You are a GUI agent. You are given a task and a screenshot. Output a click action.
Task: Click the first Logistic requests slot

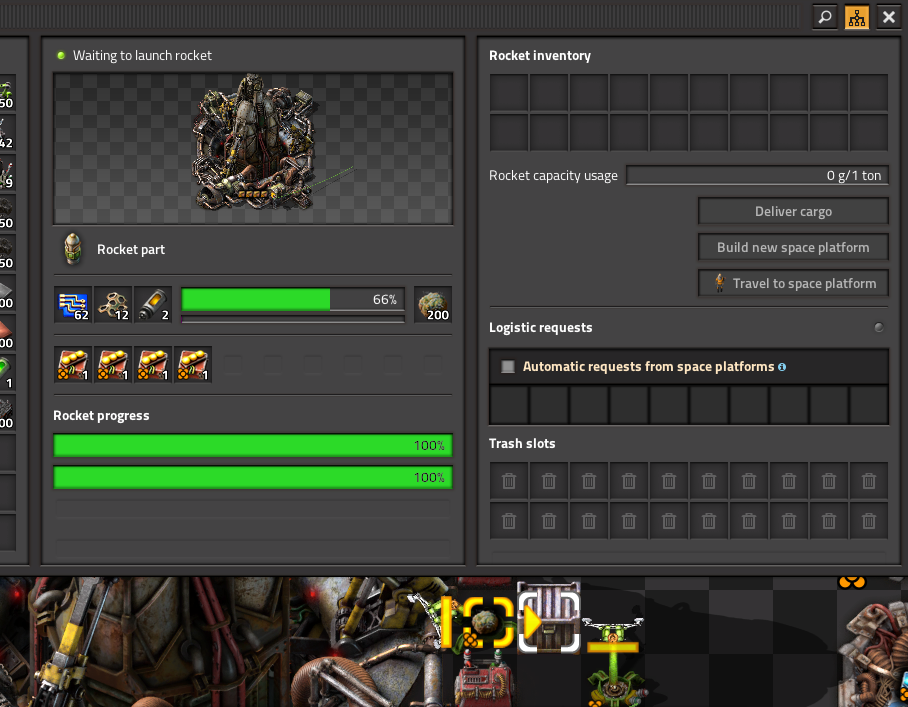509,405
